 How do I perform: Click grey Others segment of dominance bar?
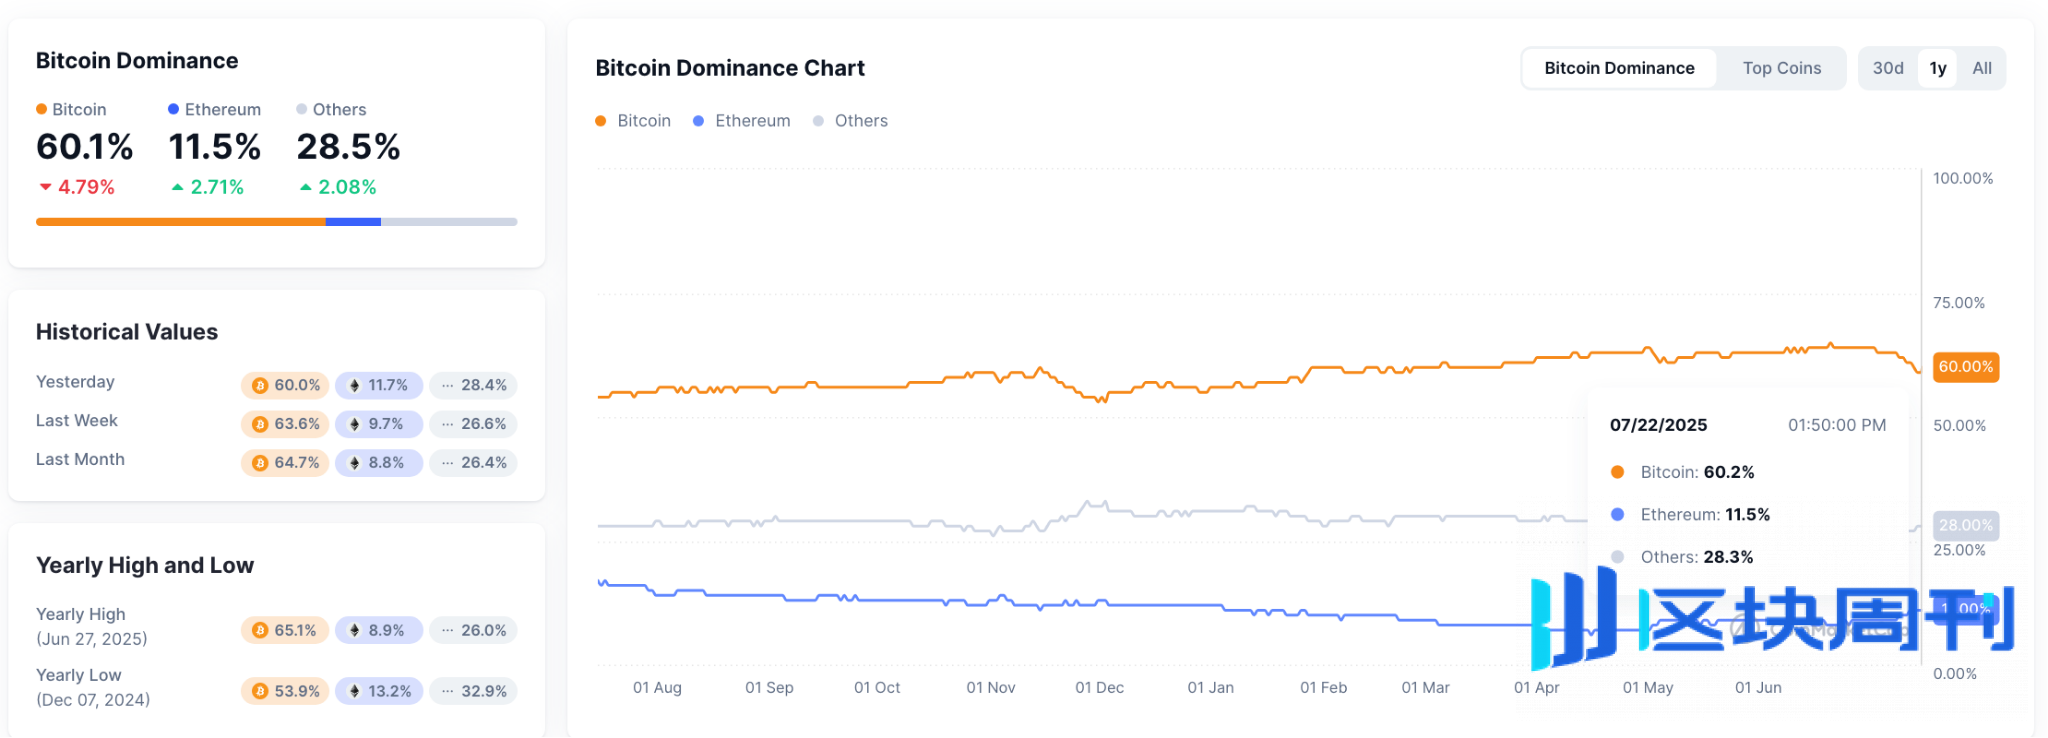coord(449,222)
